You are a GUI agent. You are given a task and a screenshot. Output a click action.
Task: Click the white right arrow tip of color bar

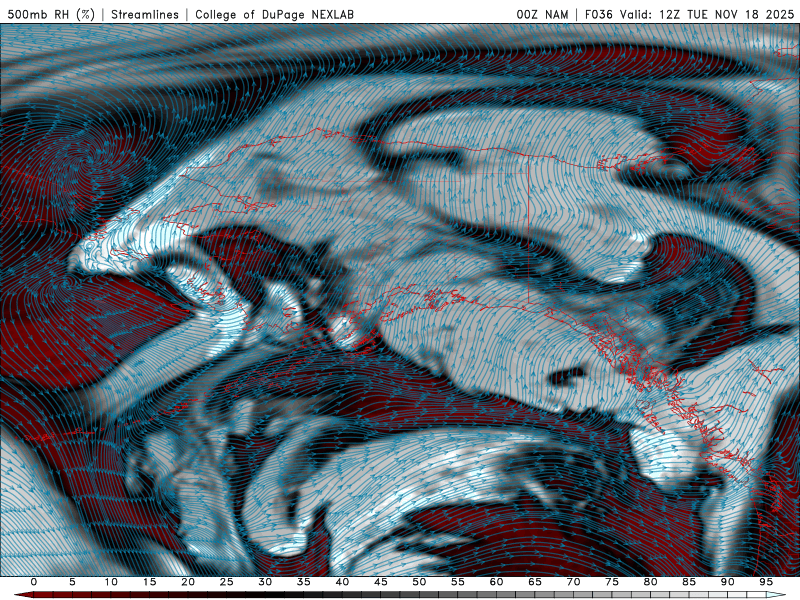(777, 595)
